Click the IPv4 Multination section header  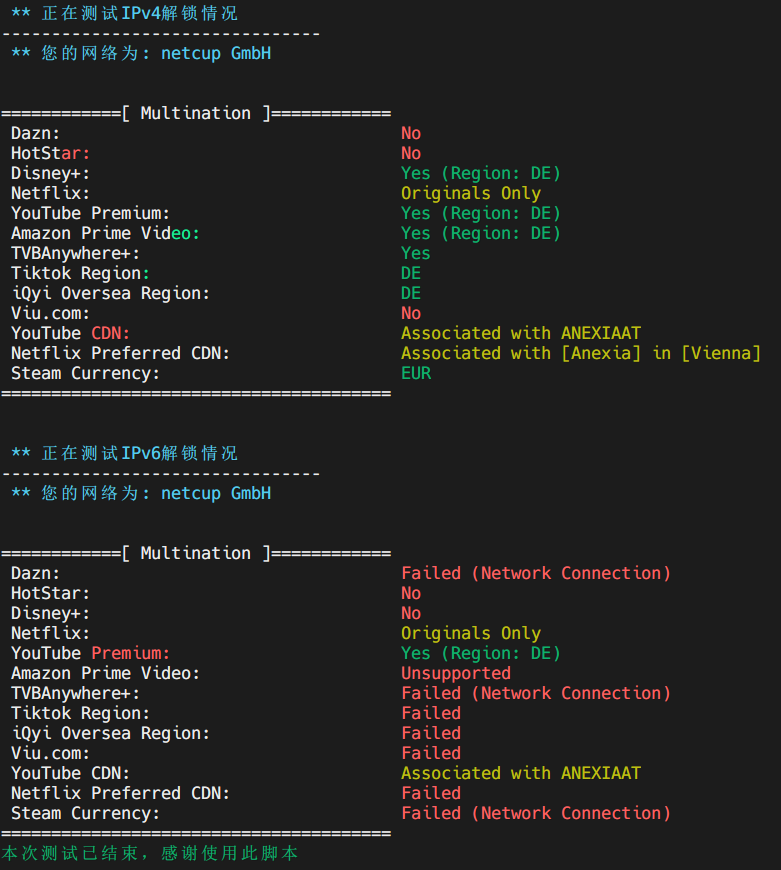pos(196,113)
